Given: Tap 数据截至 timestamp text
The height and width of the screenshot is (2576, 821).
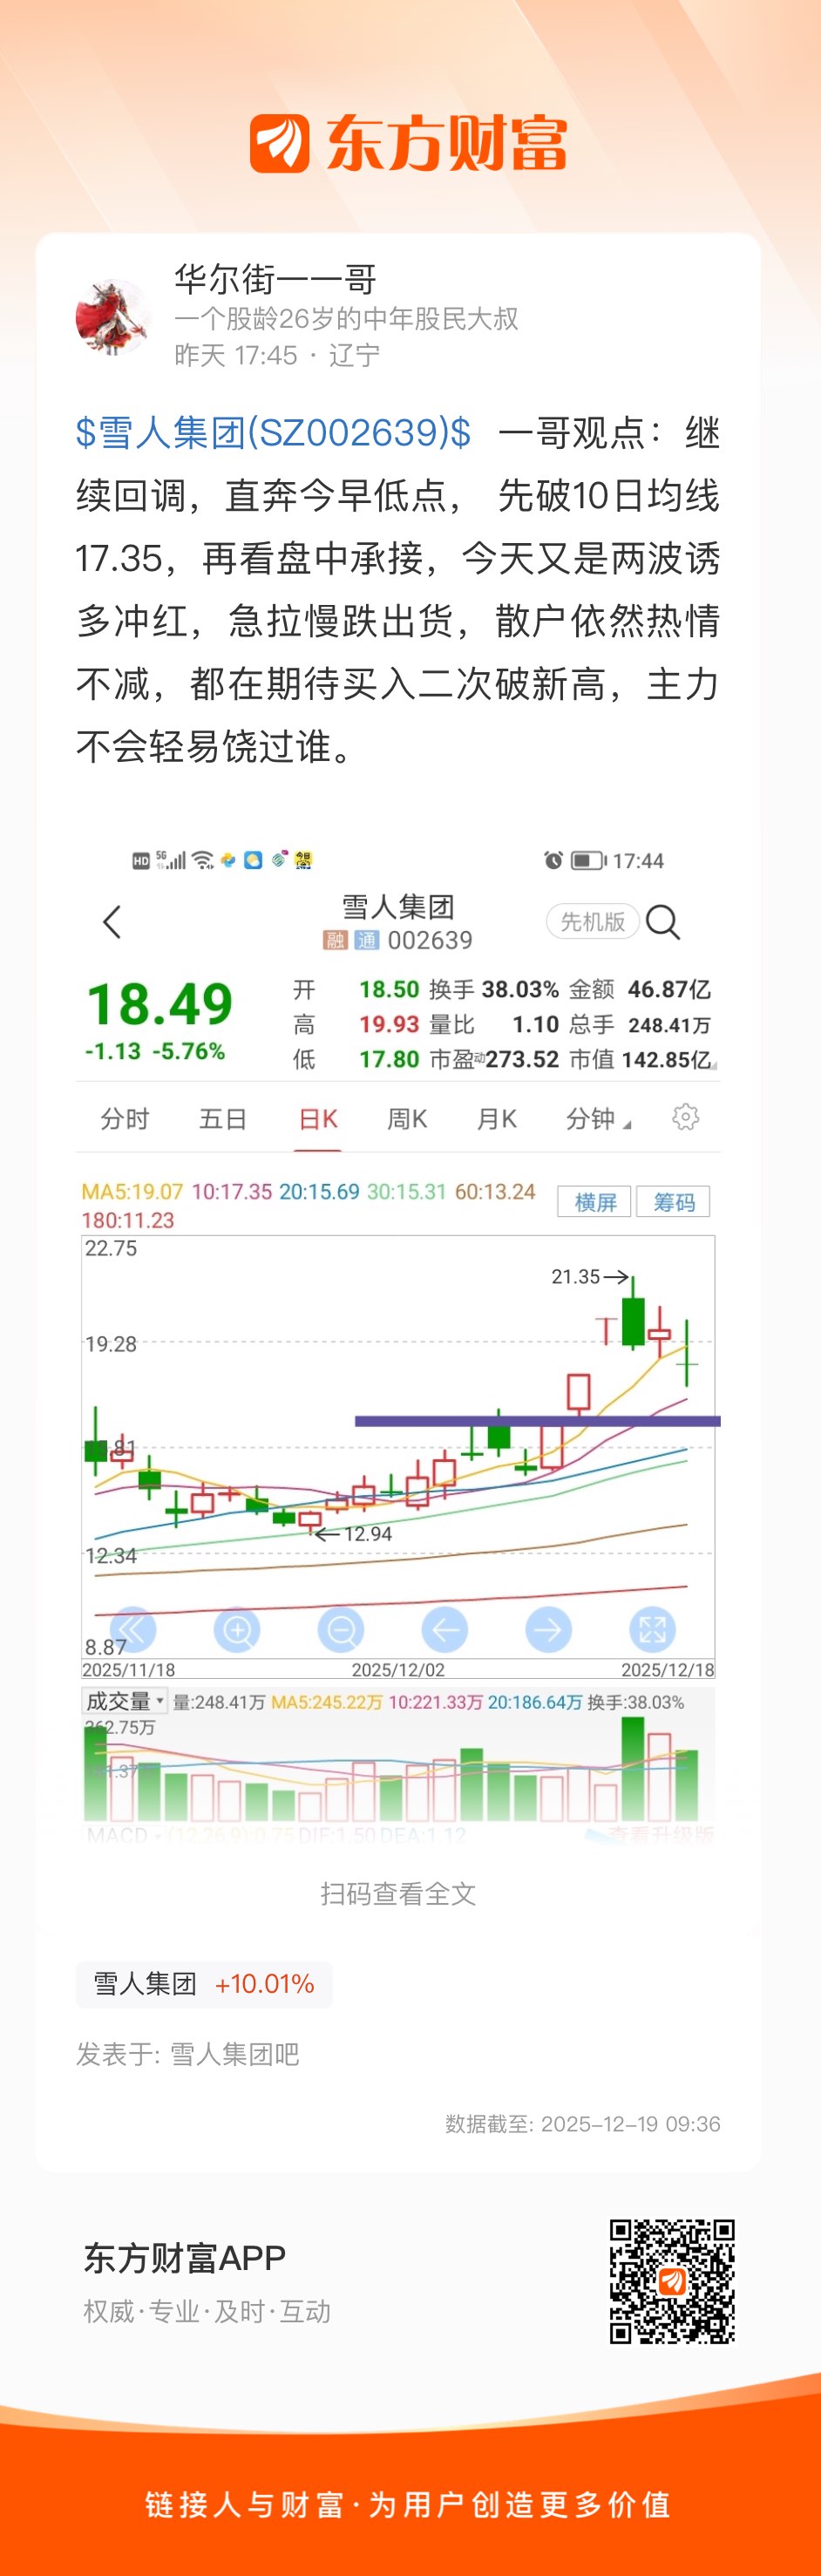Looking at the screenshot, I should [583, 2124].
